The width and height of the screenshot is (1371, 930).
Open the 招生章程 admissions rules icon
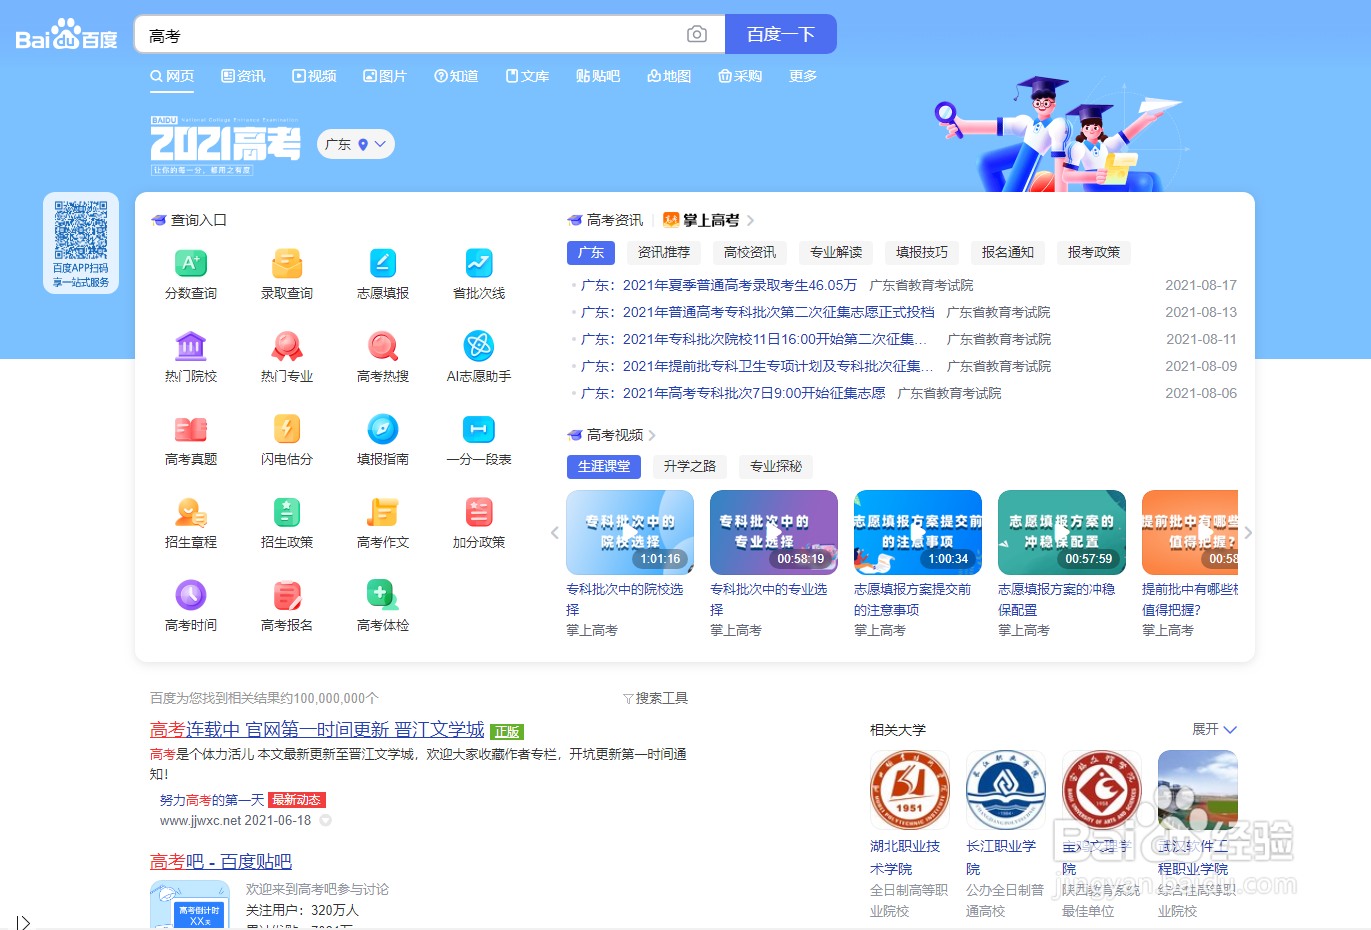click(191, 512)
